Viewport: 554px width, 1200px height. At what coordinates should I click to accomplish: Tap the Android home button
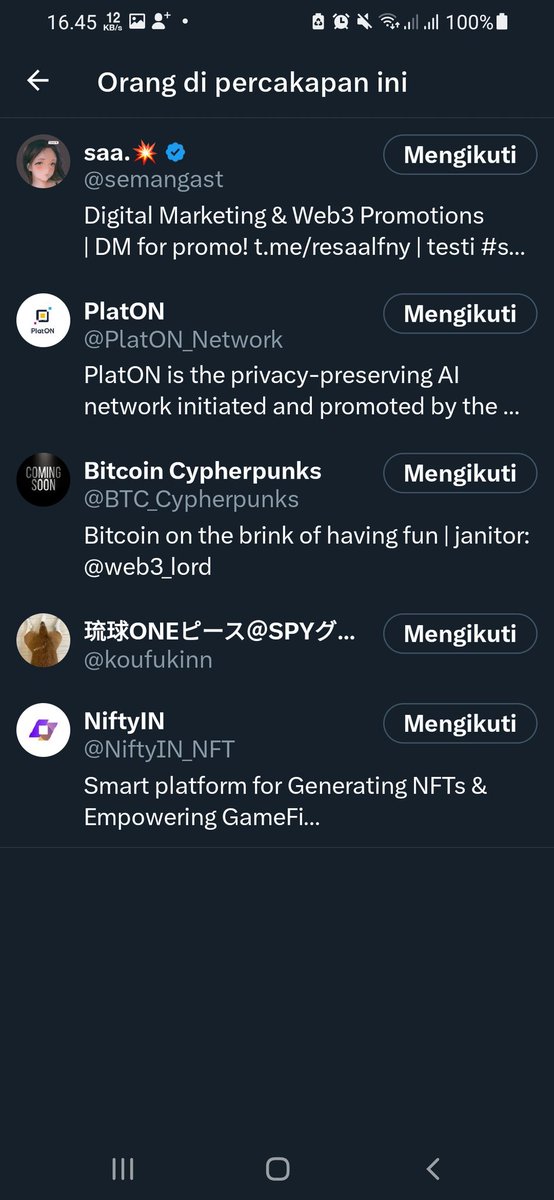[277, 1168]
